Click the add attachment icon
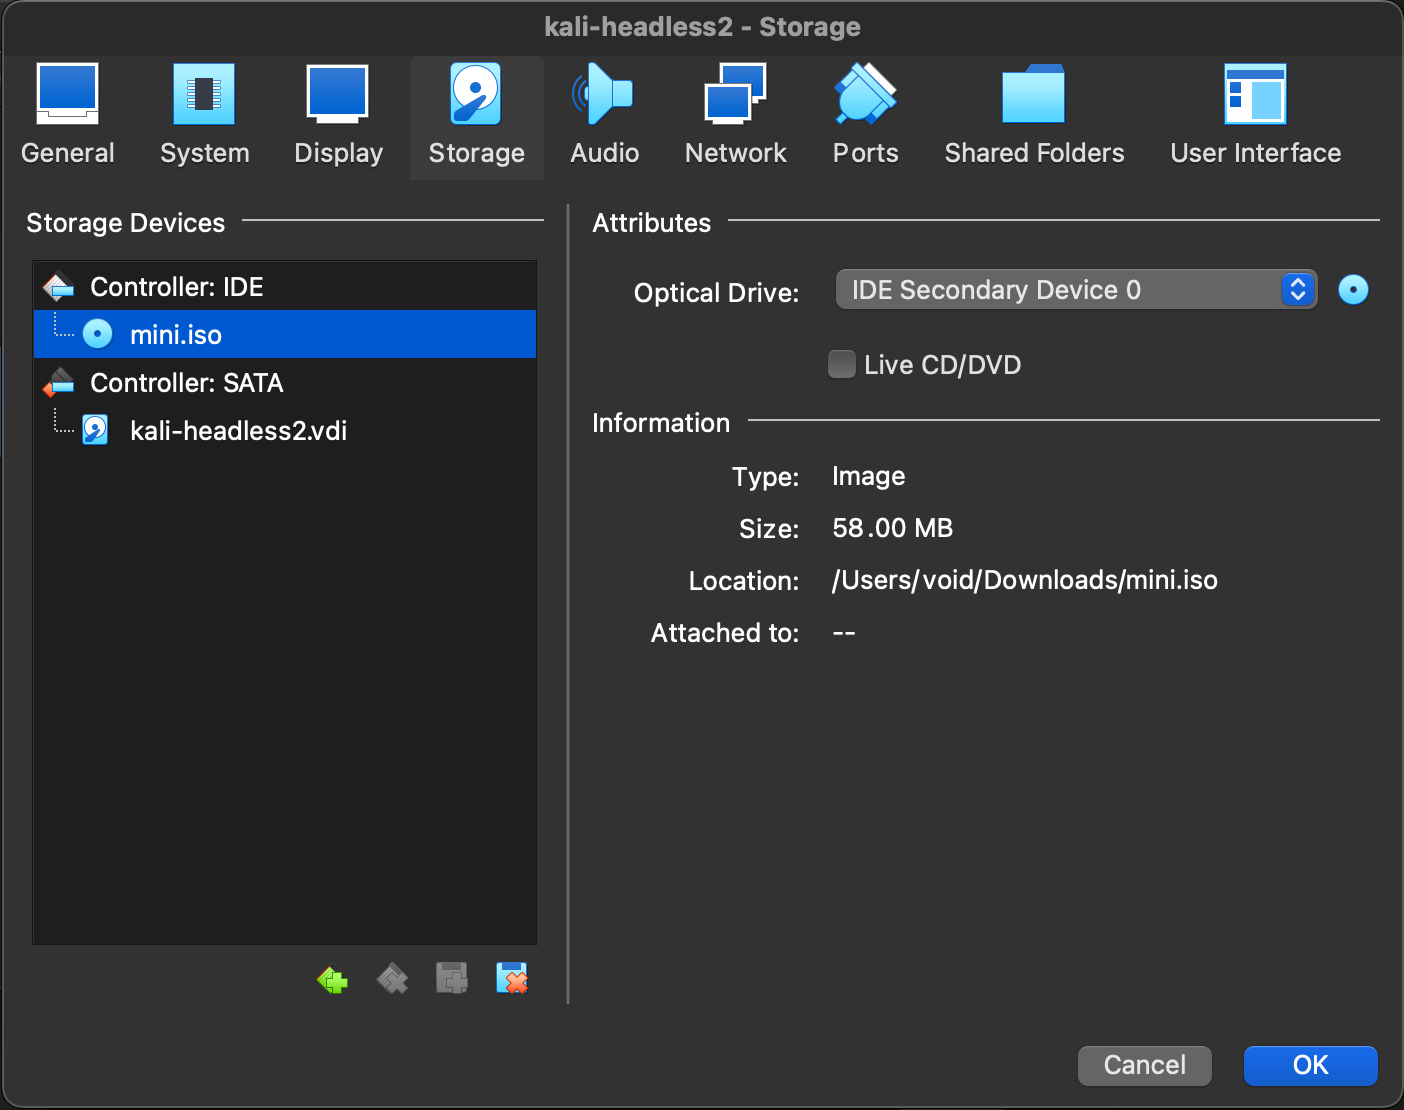This screenshot has width=1404, height=1110. click(452, 978)
